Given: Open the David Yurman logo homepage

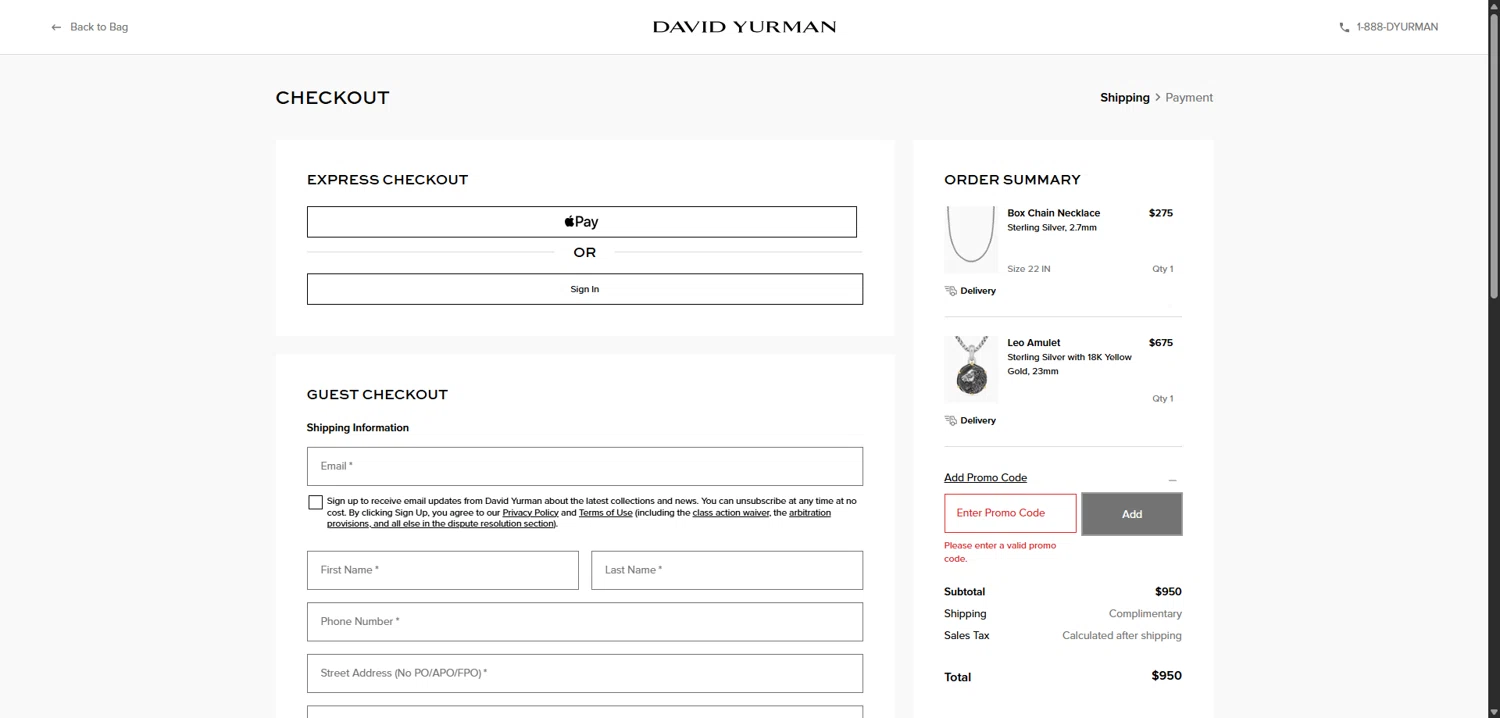Looking at the screenshot, I should pos(744,27).
